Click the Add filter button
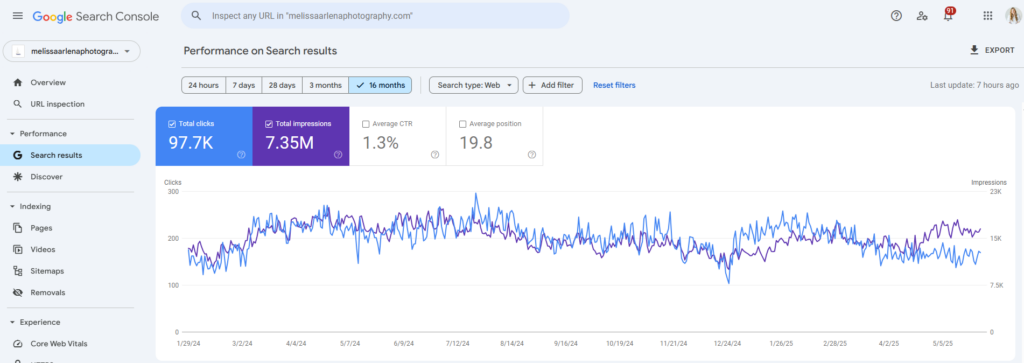Image resolution: width=1024 pixels, height=363 pixels. [552, 86]
